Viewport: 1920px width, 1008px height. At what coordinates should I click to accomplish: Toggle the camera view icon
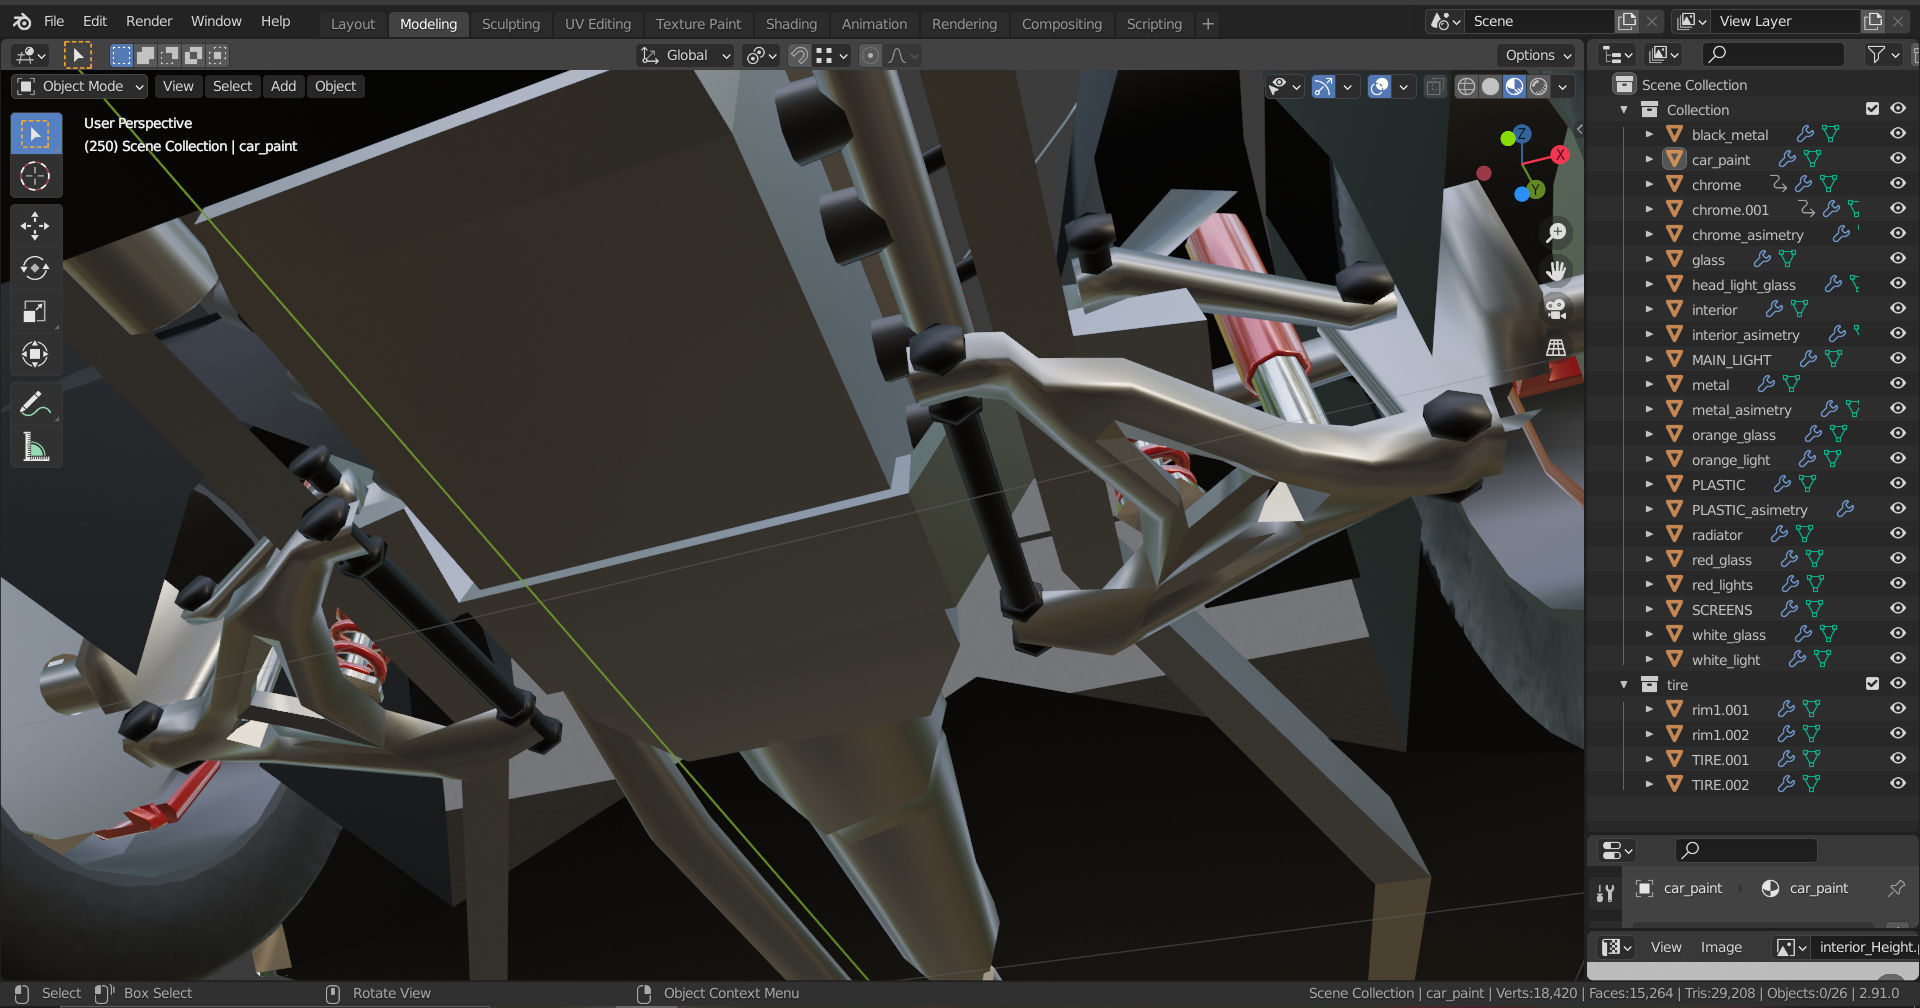(1556, 309)
